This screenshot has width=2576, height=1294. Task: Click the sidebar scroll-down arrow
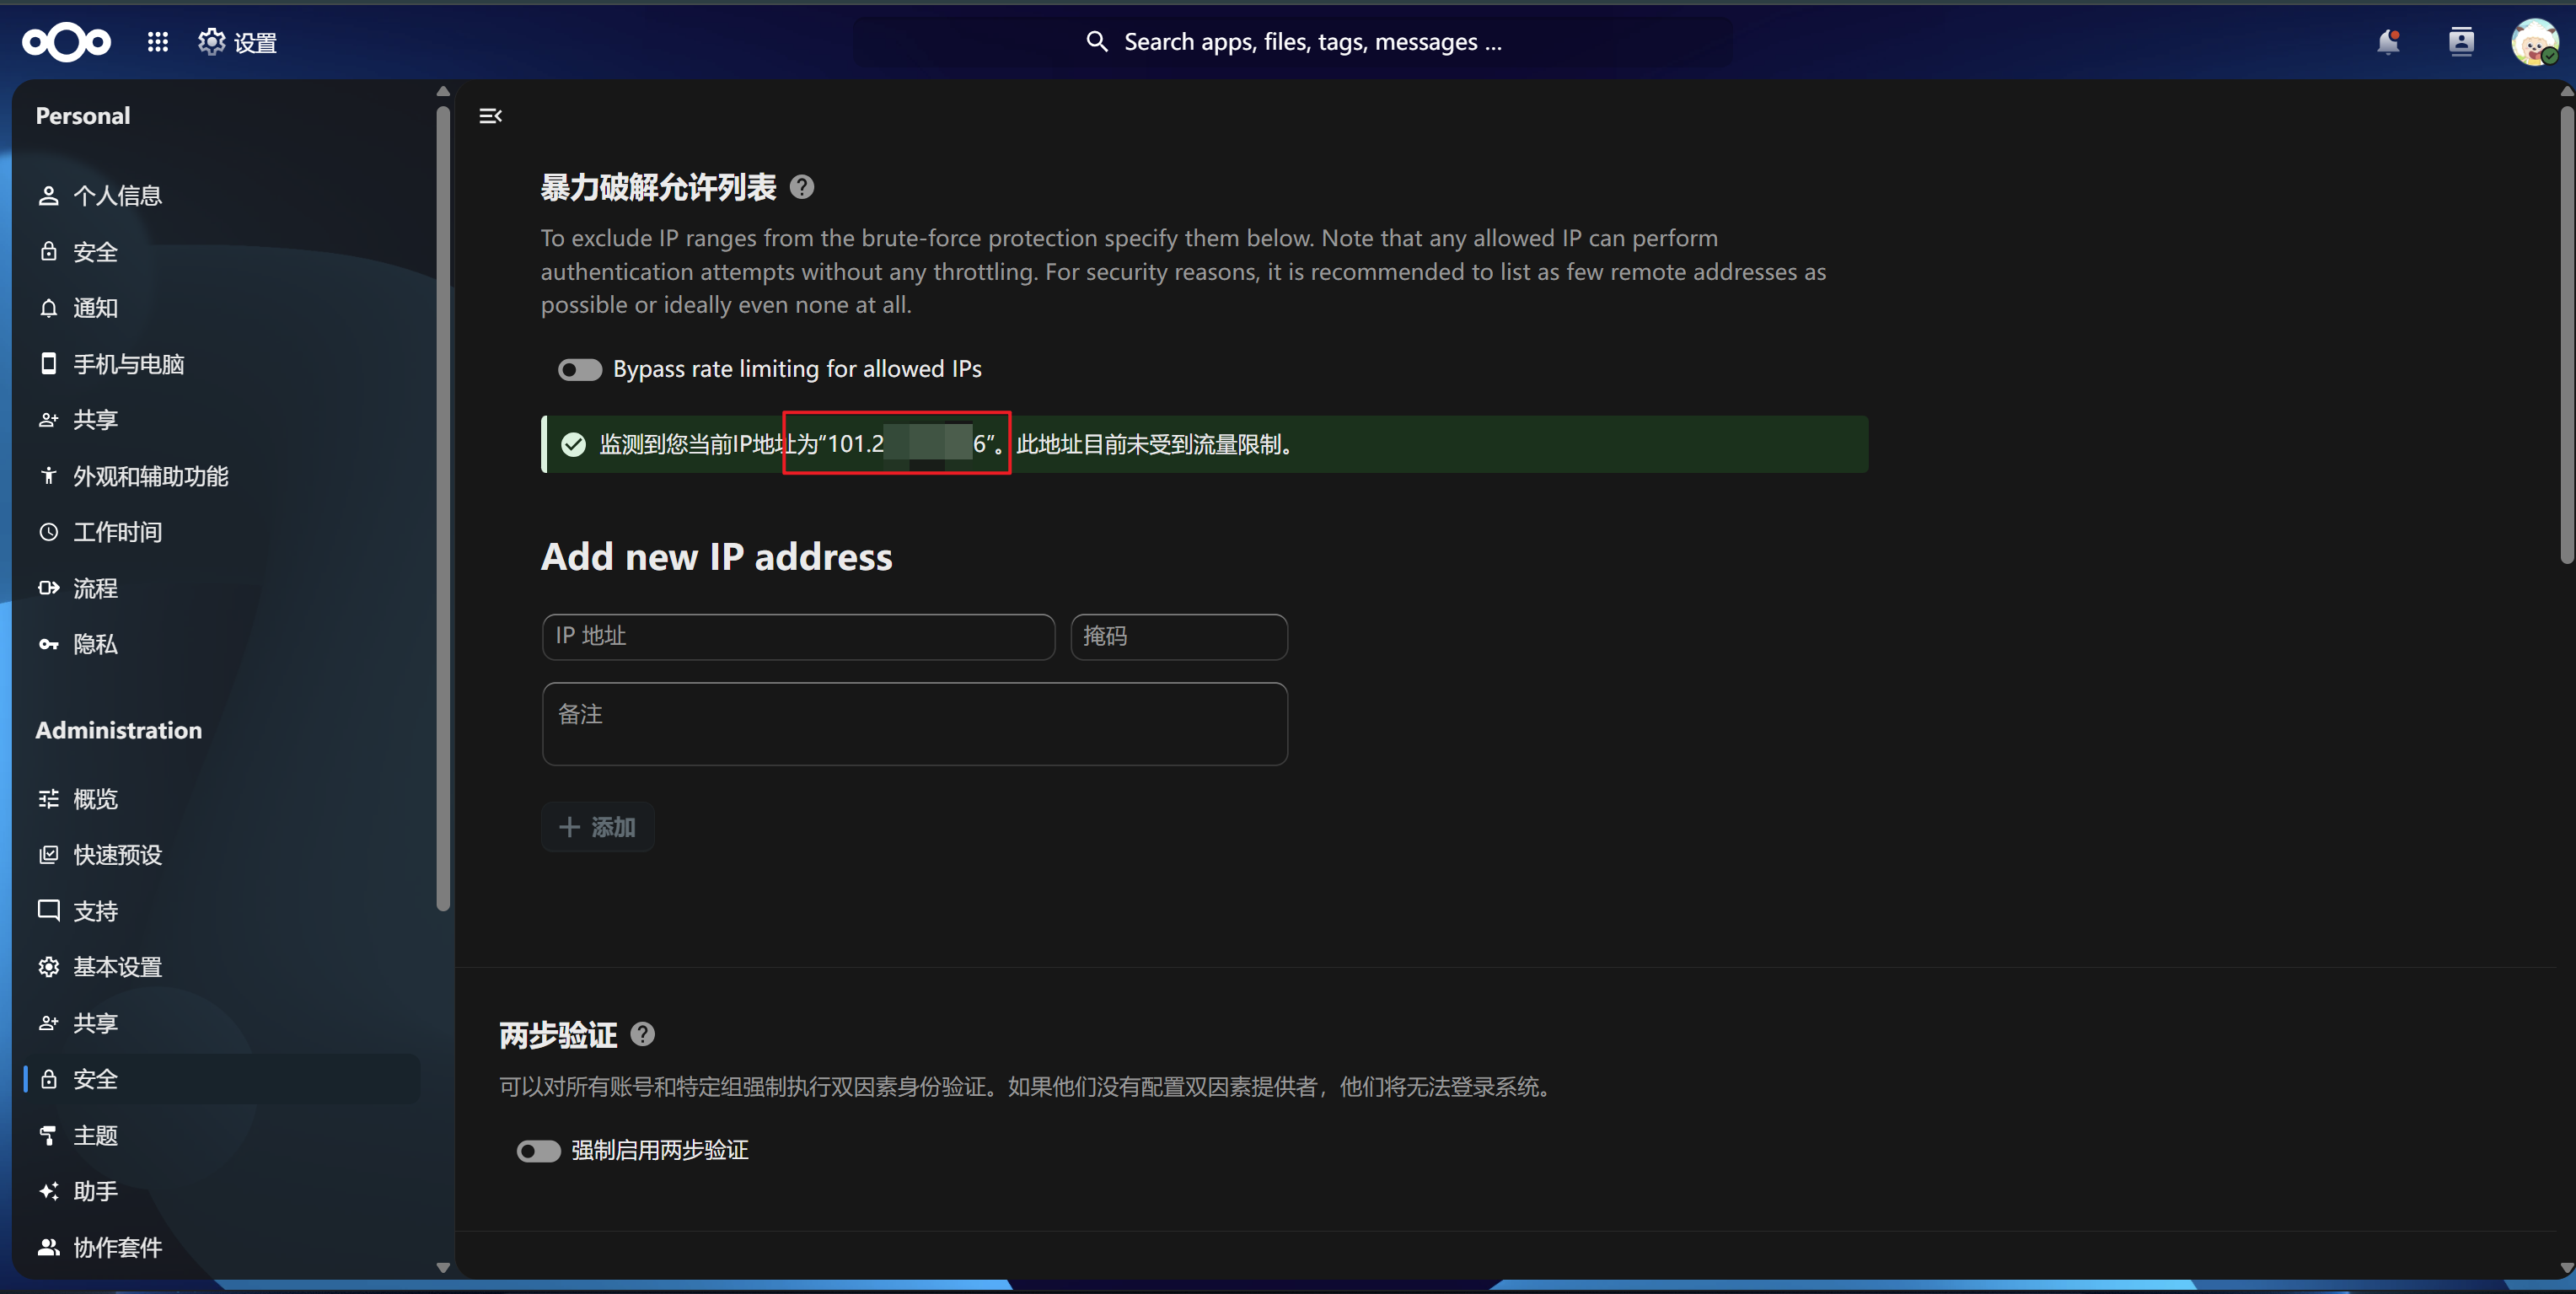coord(443,1267)
